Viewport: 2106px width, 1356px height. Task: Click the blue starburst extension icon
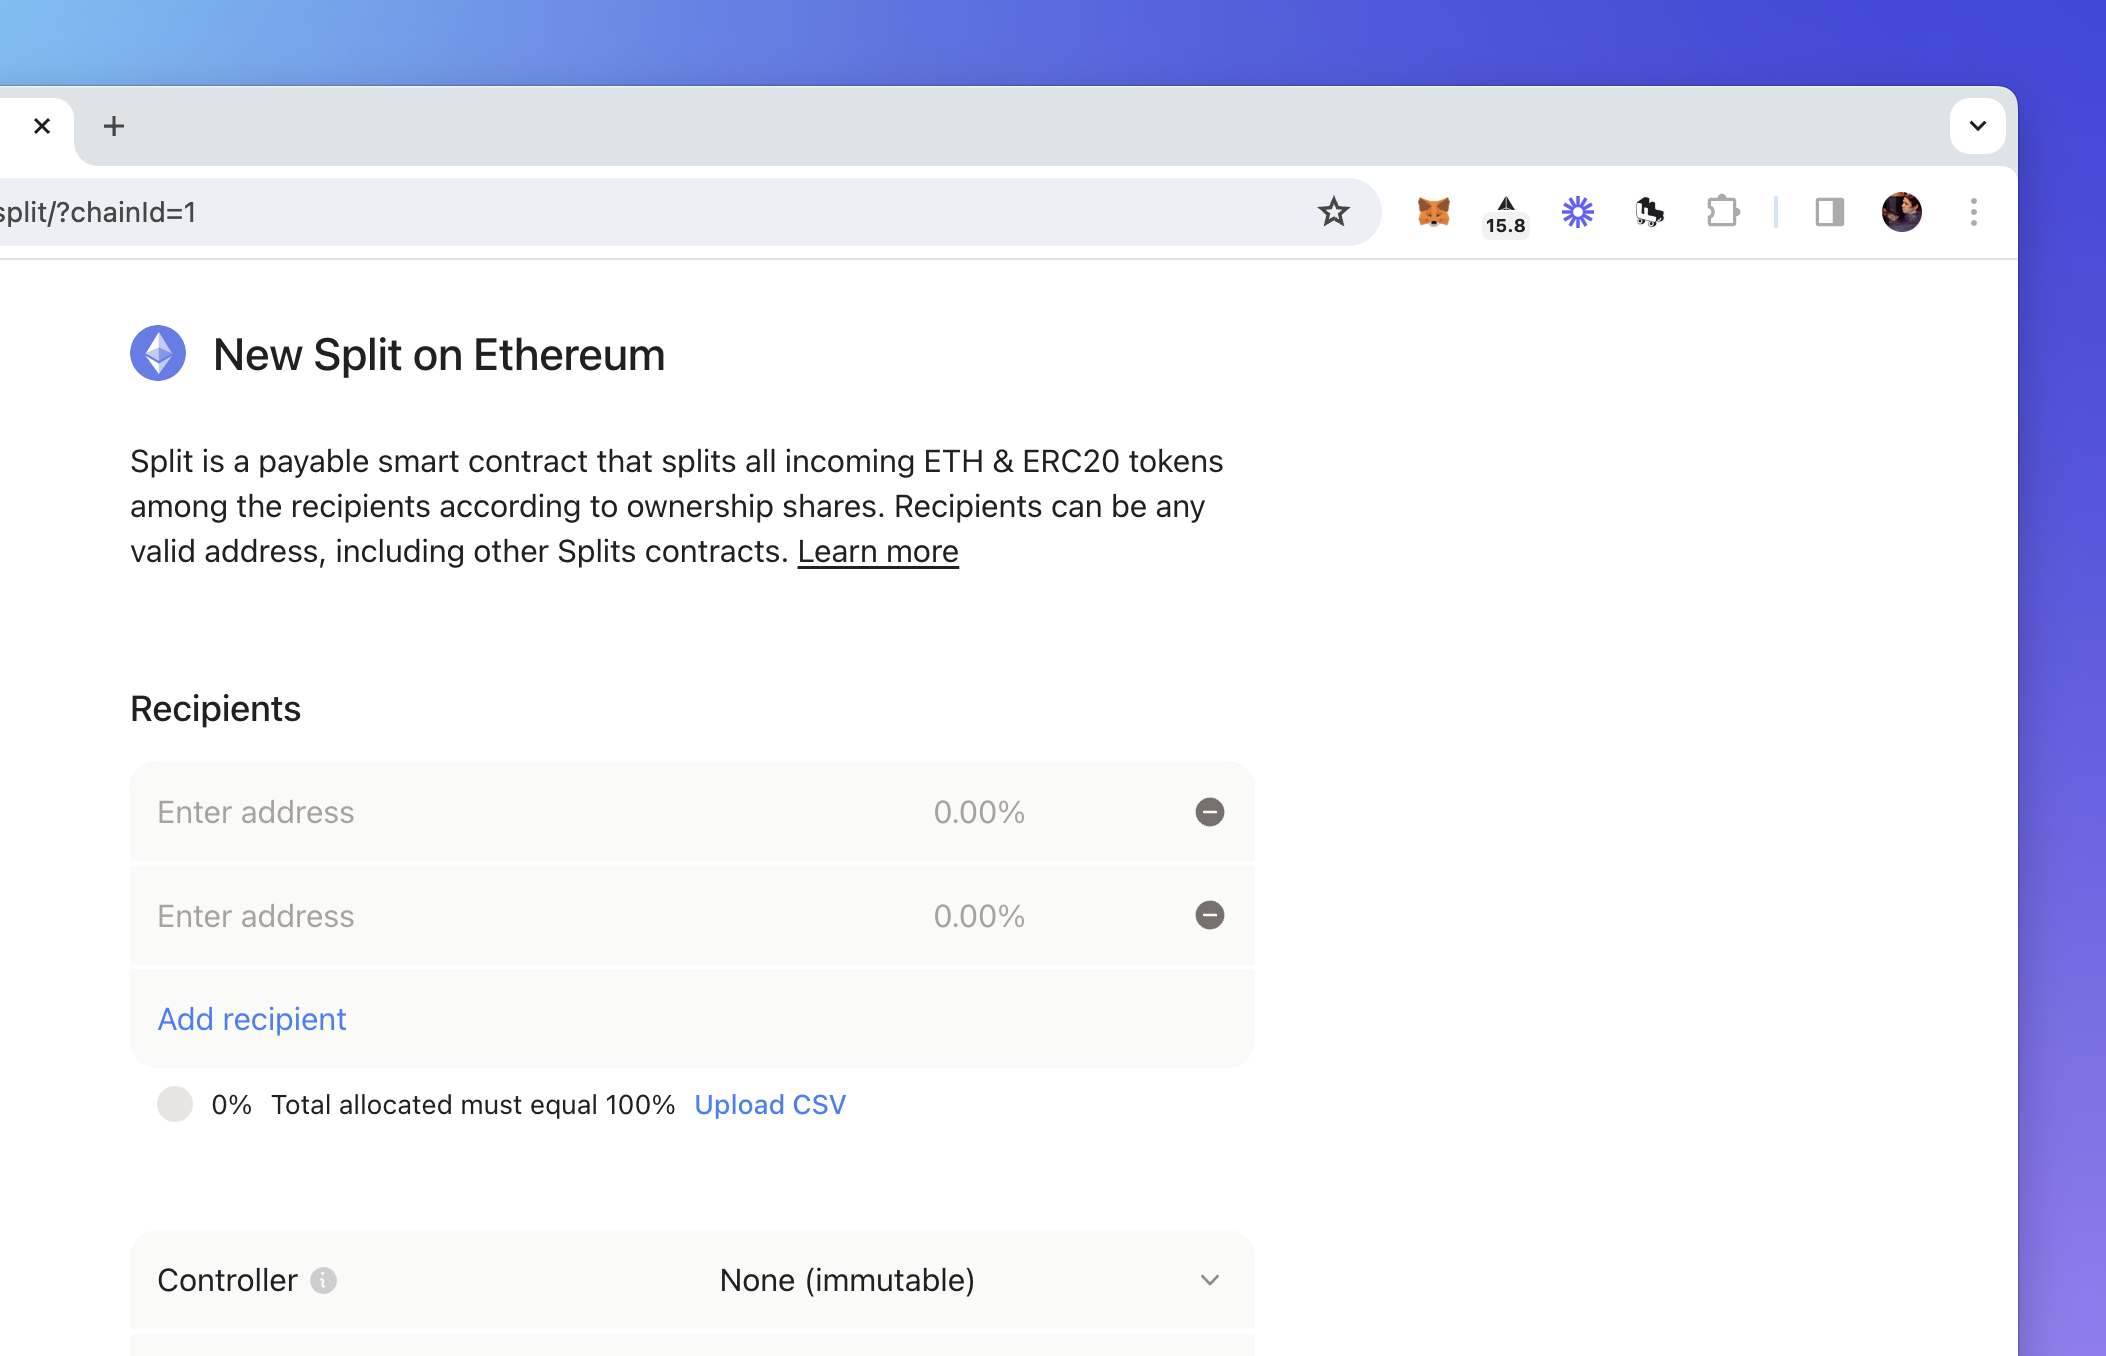pyautogui.click(x=1577, y=212)
